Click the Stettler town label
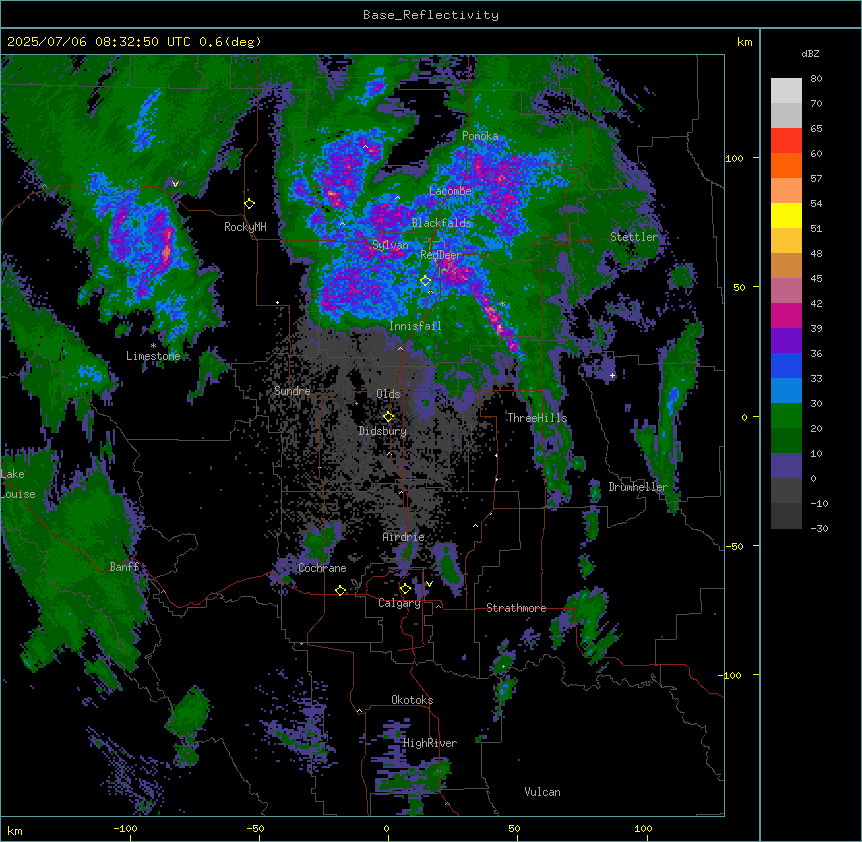The height and width of the screenshot is (842, 862). (634, 237)
